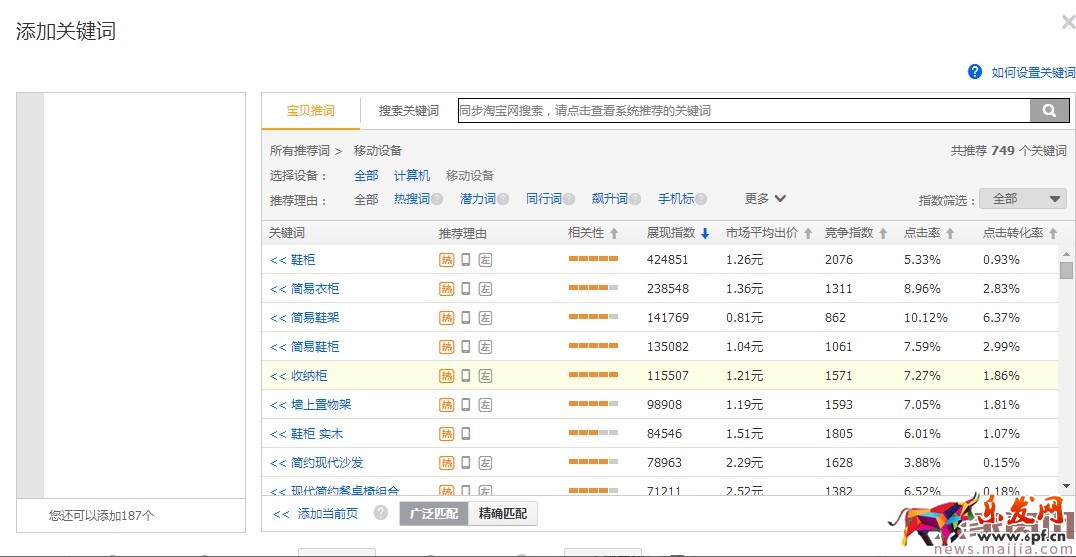Open the 宝贝推荐 tab
Screen dimensions: 1076x557
coord(310,111)
